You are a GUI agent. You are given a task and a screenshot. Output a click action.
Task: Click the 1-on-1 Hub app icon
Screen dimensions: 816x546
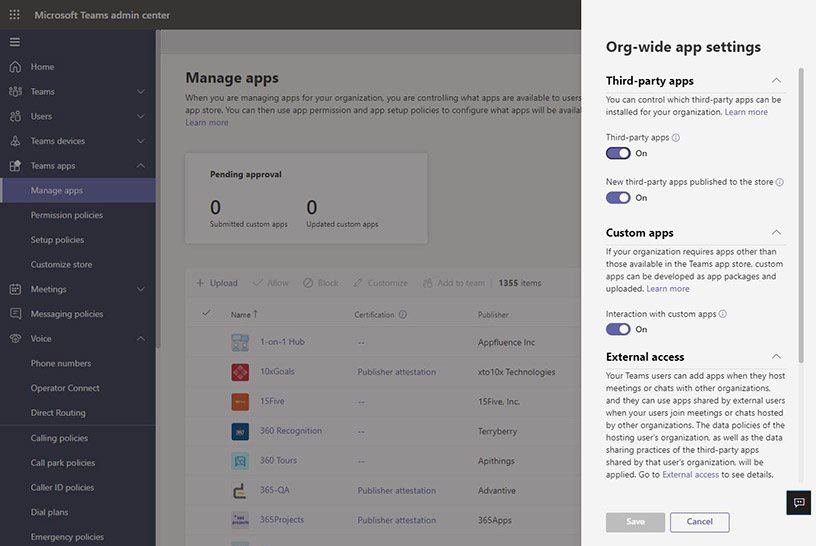240,342
